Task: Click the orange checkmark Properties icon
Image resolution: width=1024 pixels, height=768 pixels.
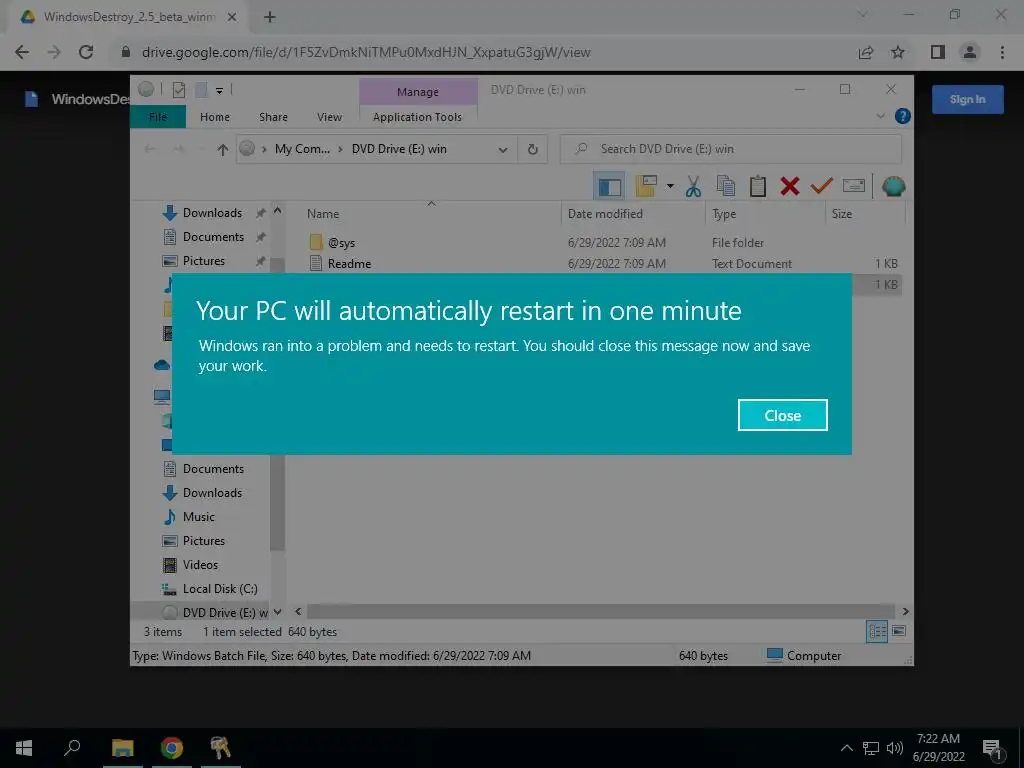Action: 822,186
